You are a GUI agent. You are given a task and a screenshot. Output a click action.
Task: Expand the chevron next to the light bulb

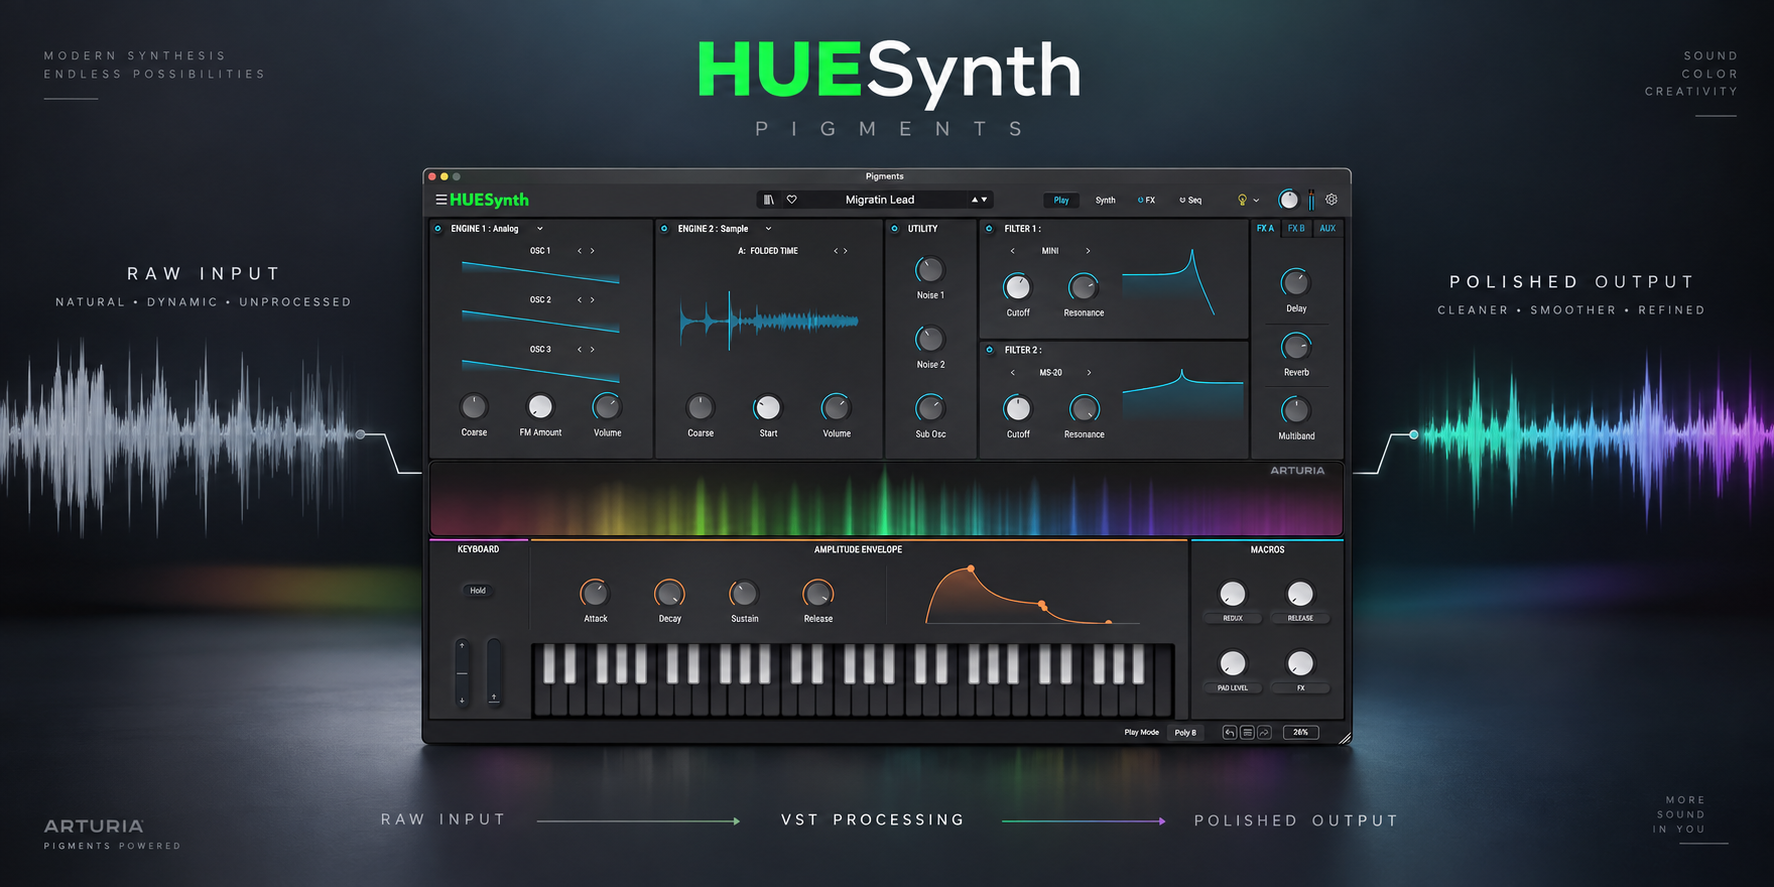pos(1257,201)
